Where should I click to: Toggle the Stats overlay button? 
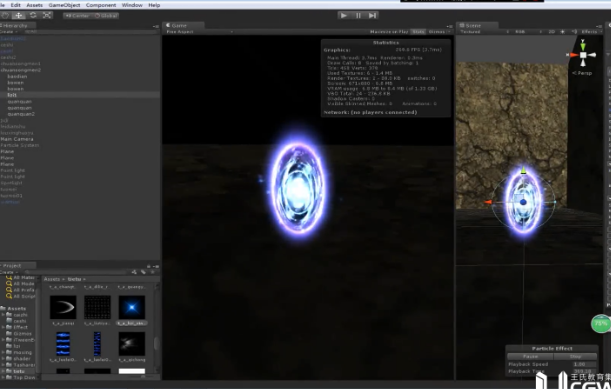[x=418, y=32]
